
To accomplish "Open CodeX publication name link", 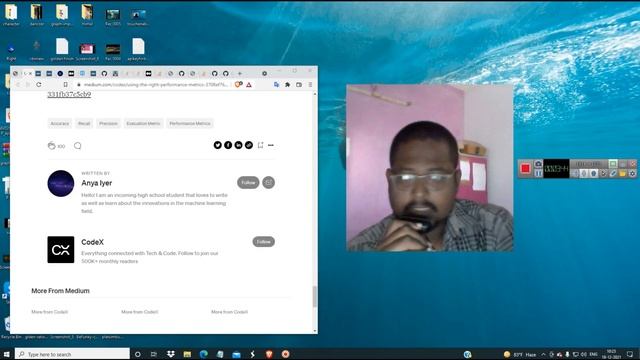I will pos(92,242).
